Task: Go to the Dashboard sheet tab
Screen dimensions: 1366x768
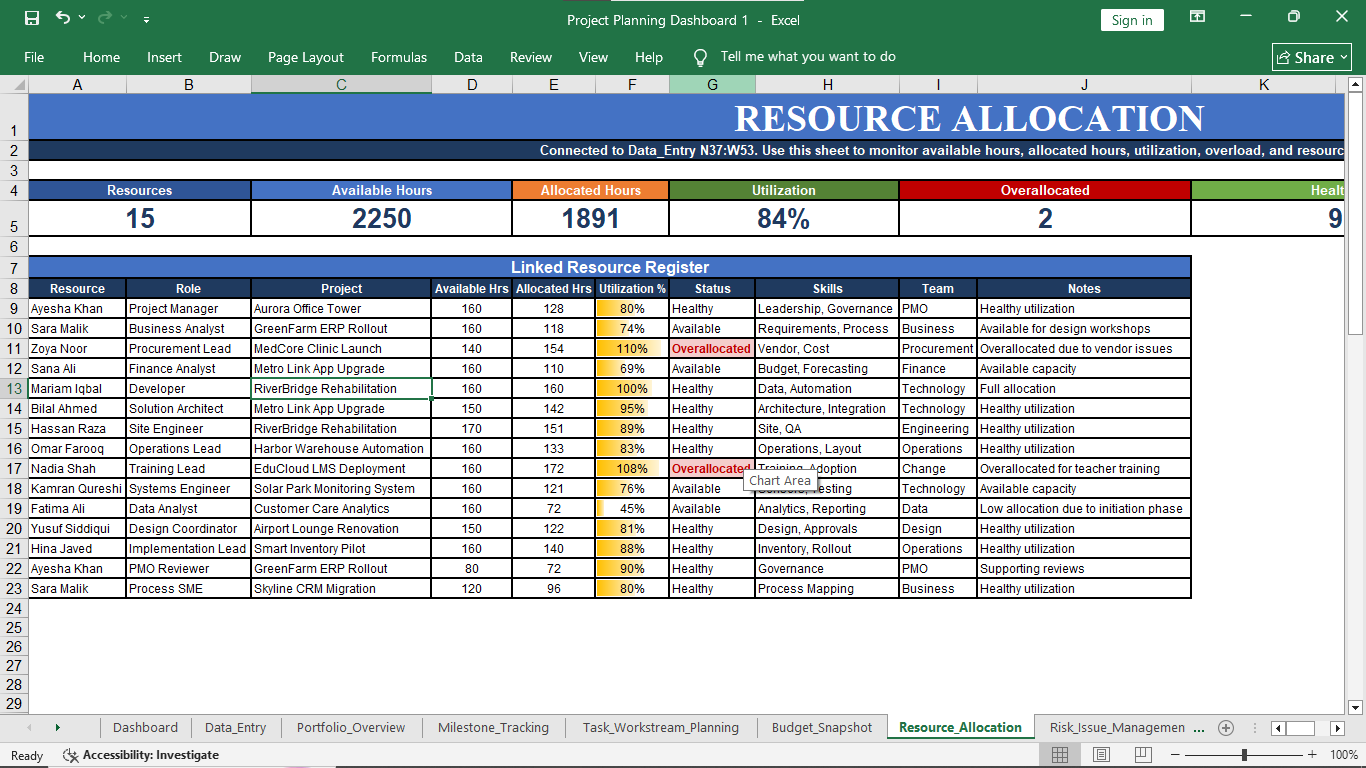Action: point(145,727)
